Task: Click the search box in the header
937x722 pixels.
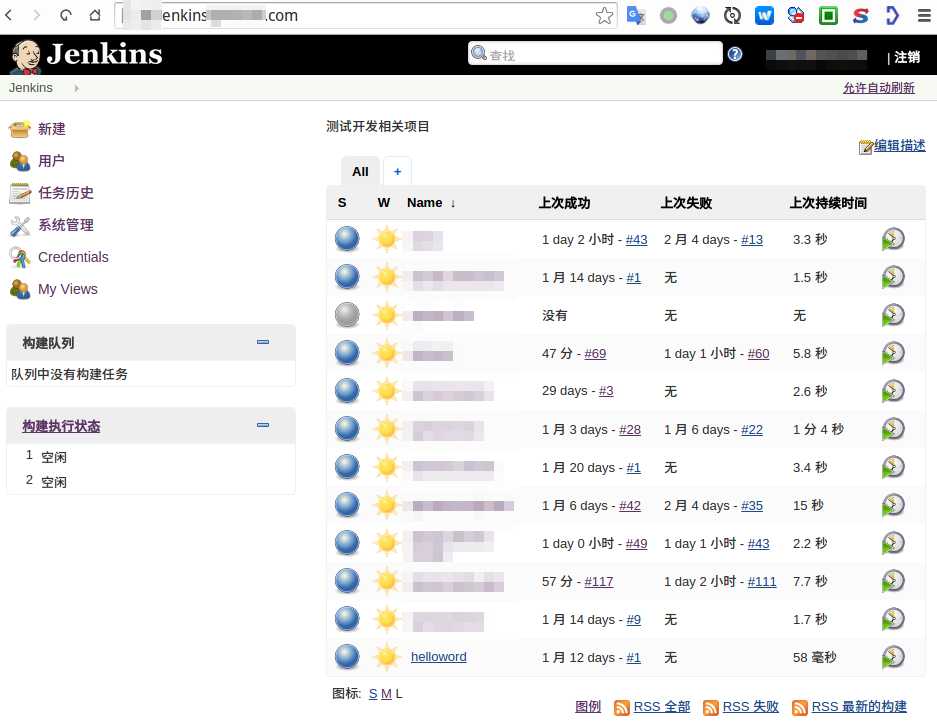Action: click(x=595, y=54)
